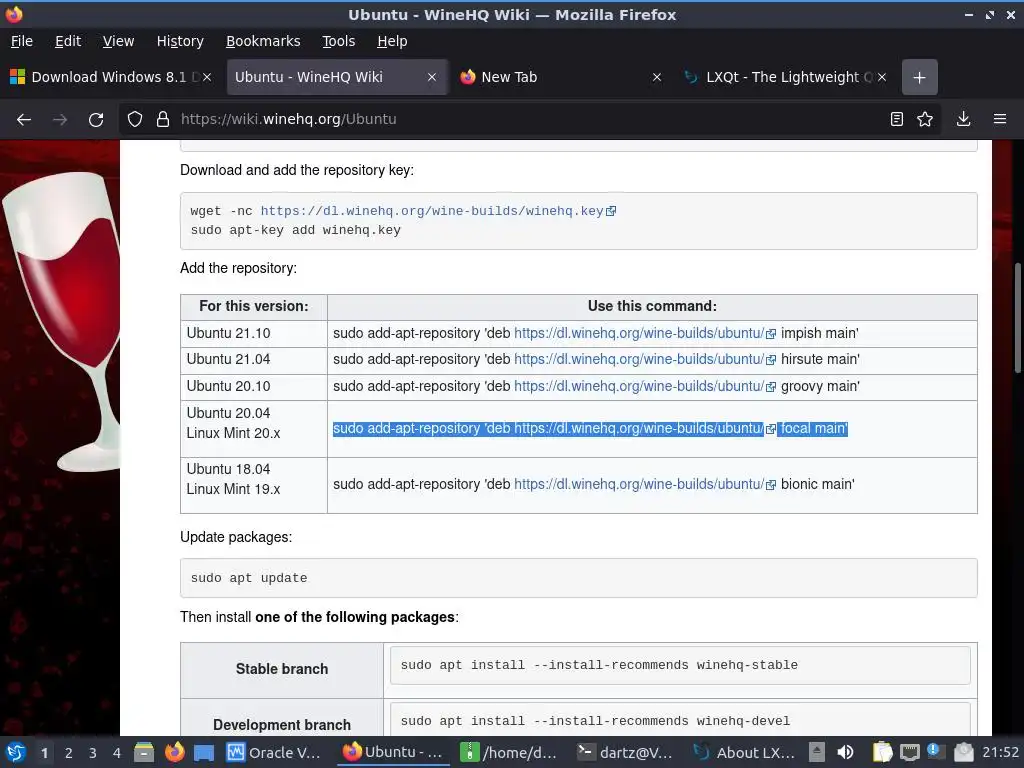Click the padlock site security icon
The width and height of the screenshot is (1024, 768).
(x=163, y=119)
